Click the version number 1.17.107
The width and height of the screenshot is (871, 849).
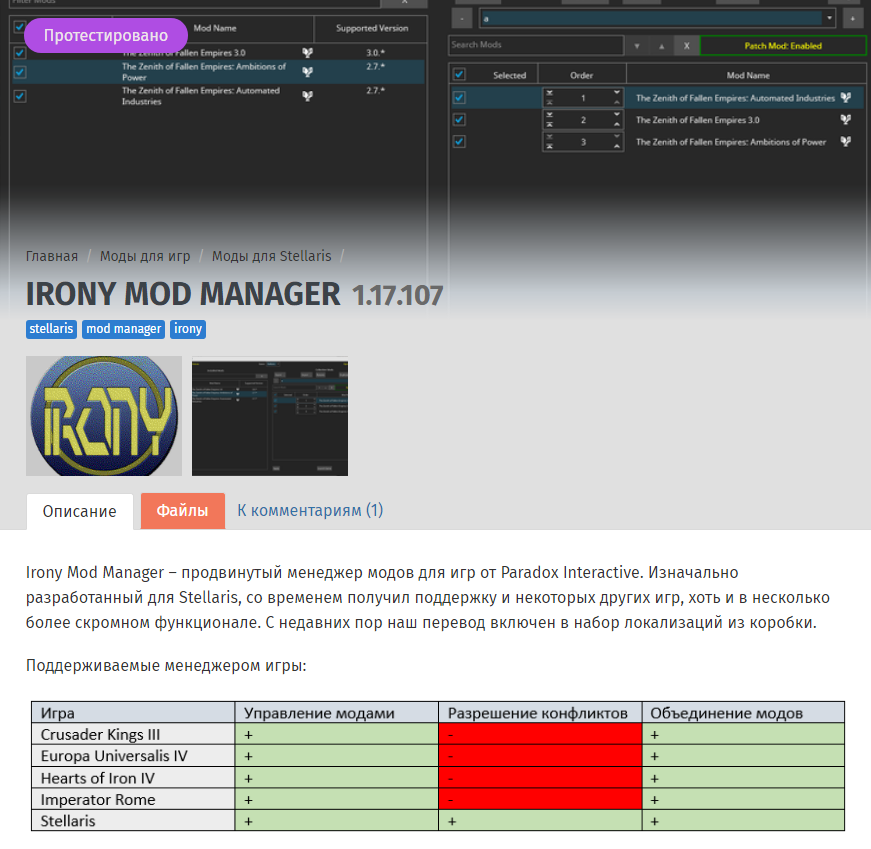(397, 296)
